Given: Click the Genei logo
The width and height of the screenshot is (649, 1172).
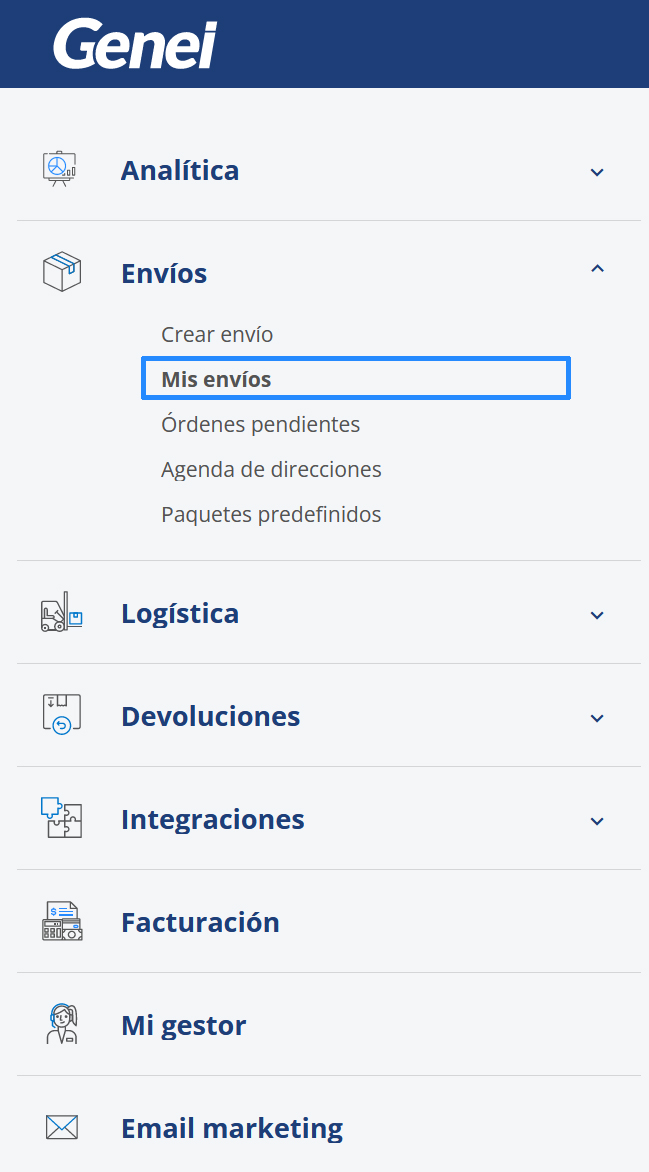Looking at the screenshot, I should 134,46.
